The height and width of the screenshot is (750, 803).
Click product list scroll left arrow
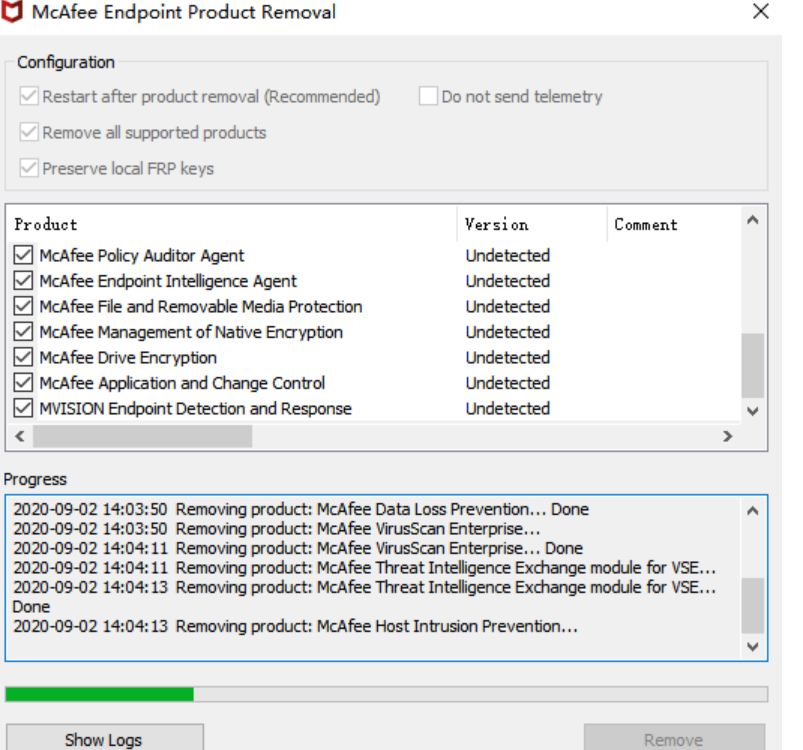20,436
